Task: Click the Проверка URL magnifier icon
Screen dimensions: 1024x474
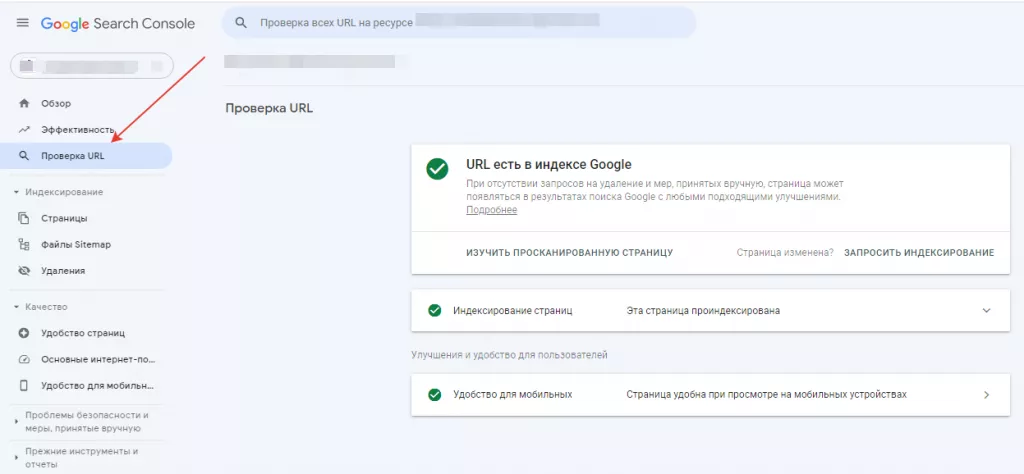Action: click(x=24, y=156)
